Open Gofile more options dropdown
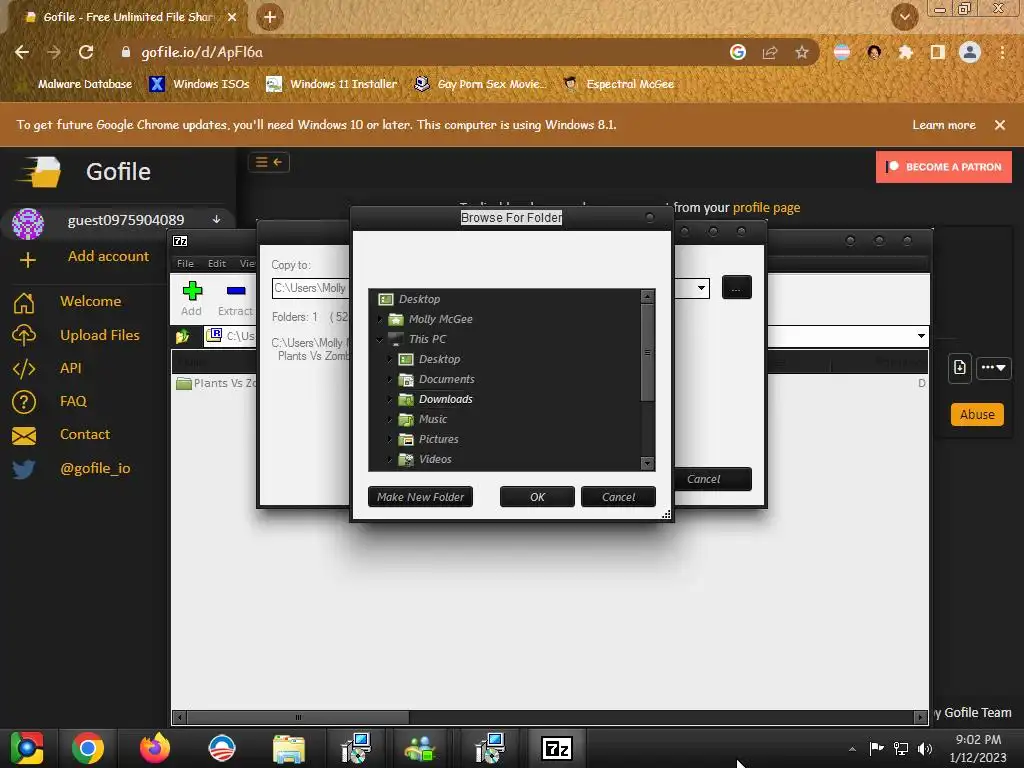The width and height of the screenshot is (1024, 768). coord(993,368)
